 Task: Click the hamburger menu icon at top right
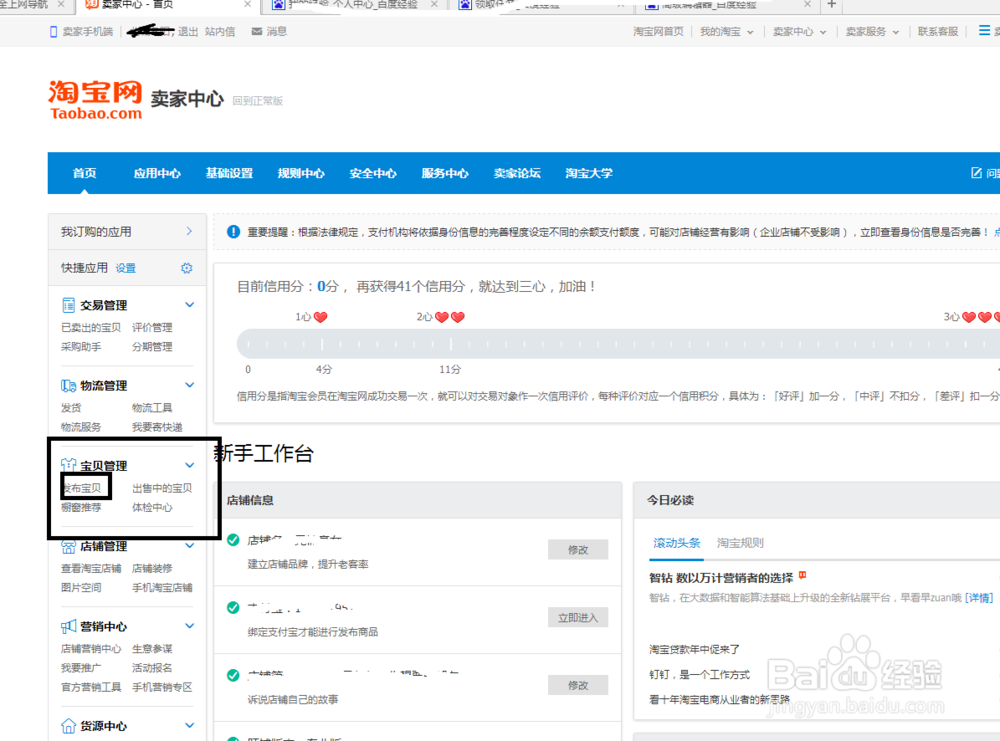click(985, 31)
